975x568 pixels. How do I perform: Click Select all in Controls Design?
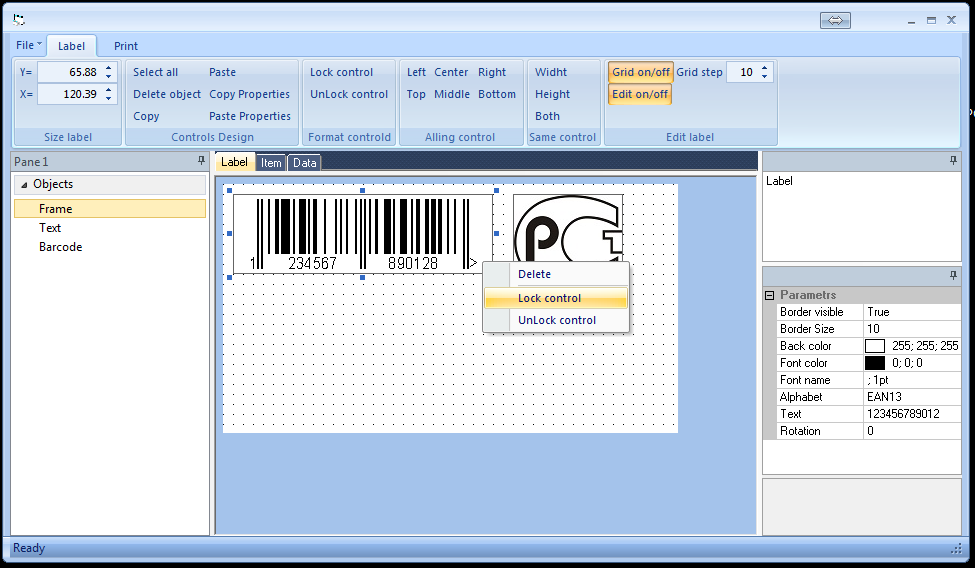pos(155,72)
